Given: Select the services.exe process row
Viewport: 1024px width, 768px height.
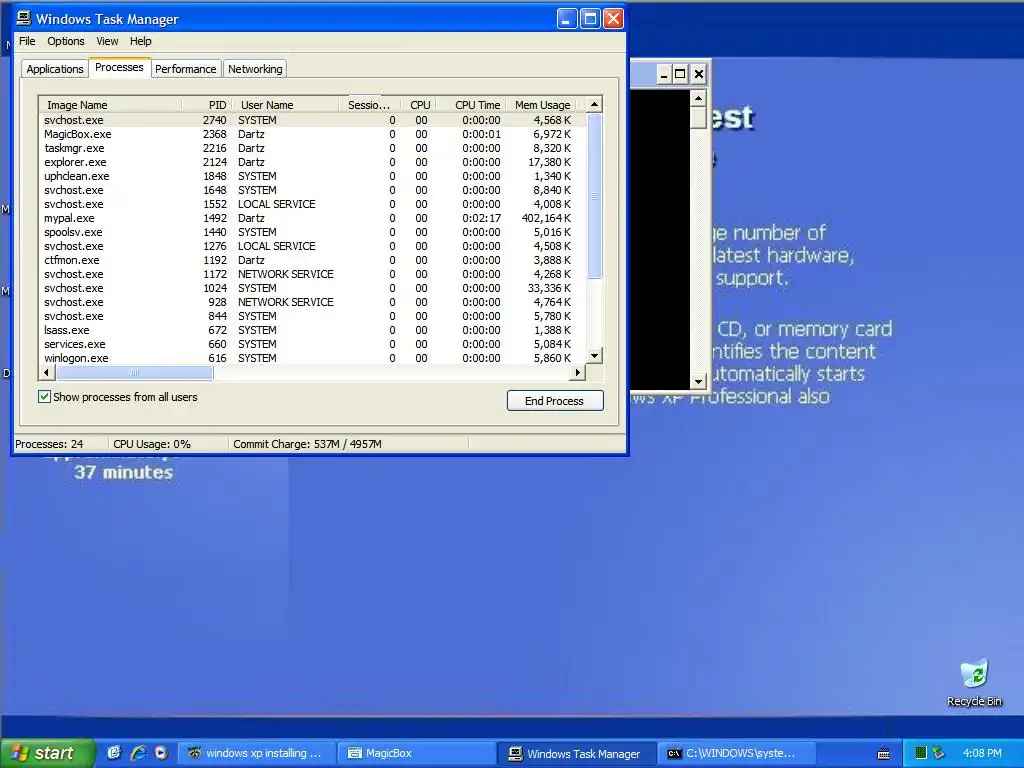Looking at the screenshot, I should point(312,344).
